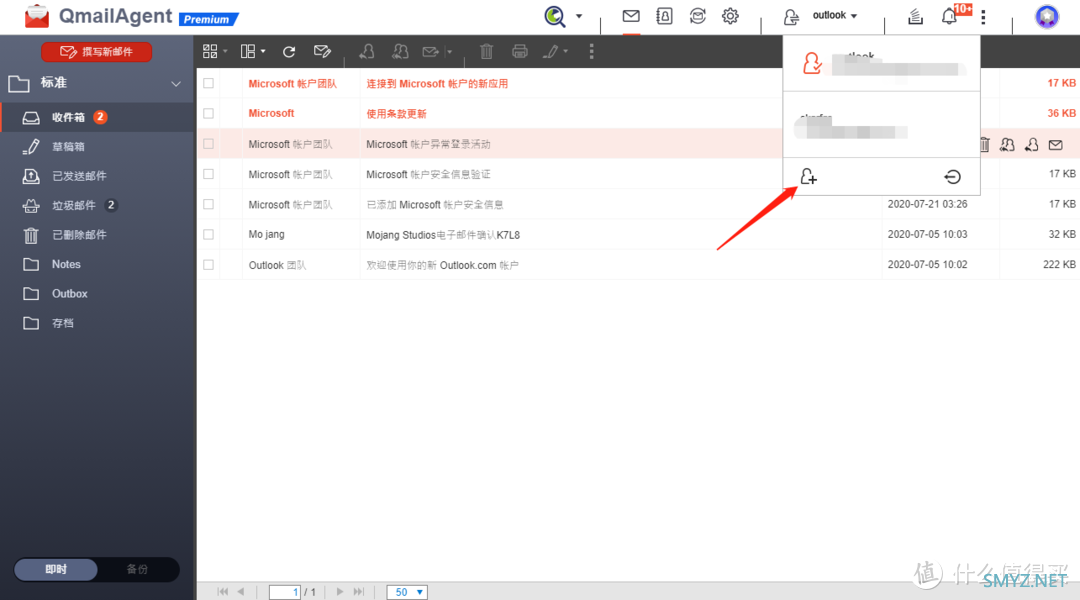Open the 收件箱 inbox folder
Screen dimensions: 1080x600
[97, 117]
